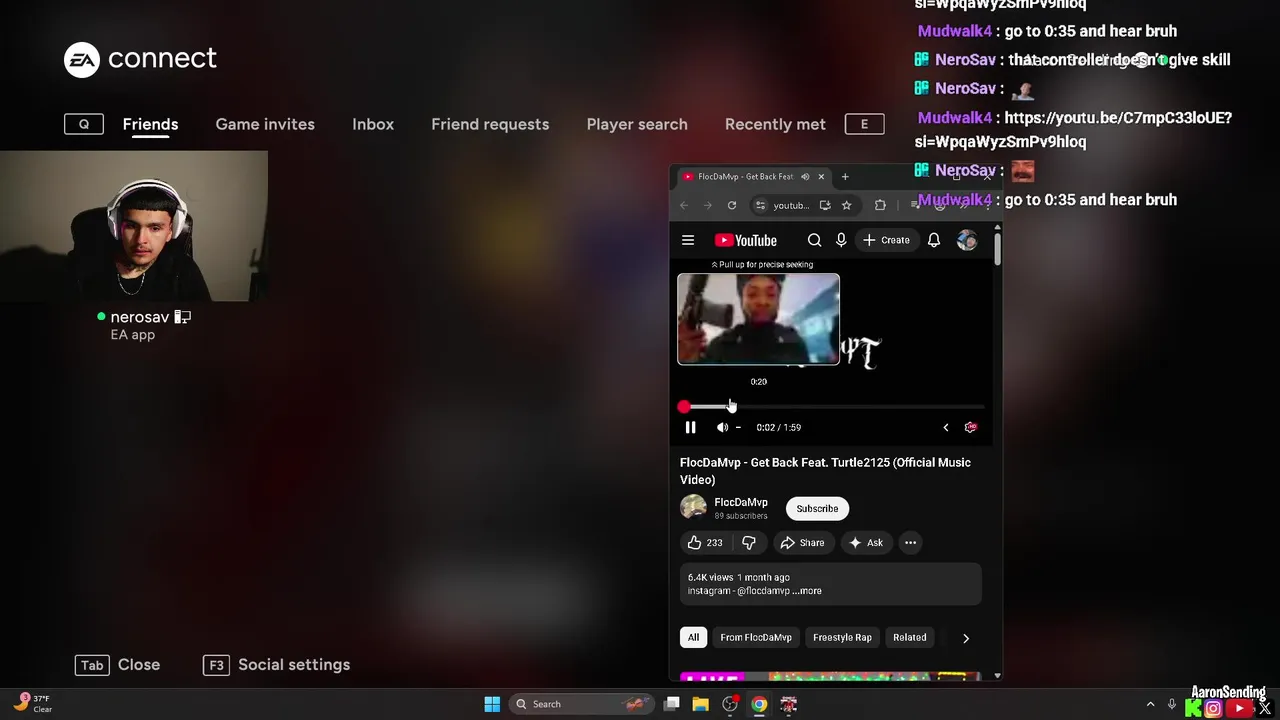1280x720 pixels.
Task: Expand player controls left chevron
Action: [946, 427]
